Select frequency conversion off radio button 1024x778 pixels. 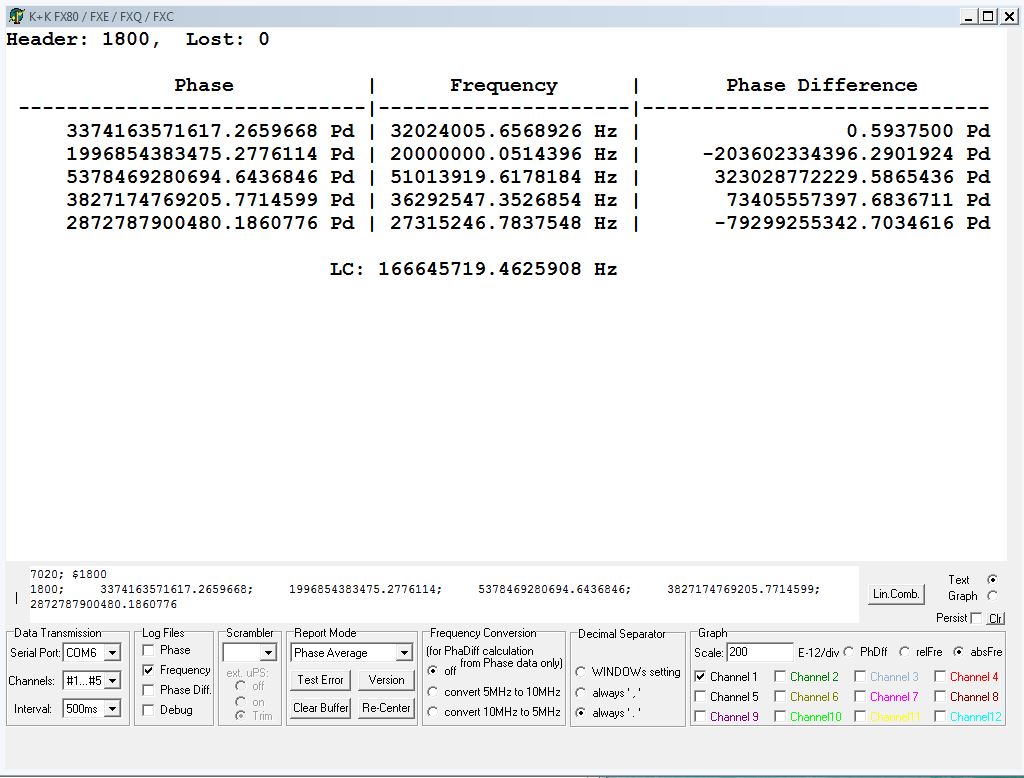point(432,671)
